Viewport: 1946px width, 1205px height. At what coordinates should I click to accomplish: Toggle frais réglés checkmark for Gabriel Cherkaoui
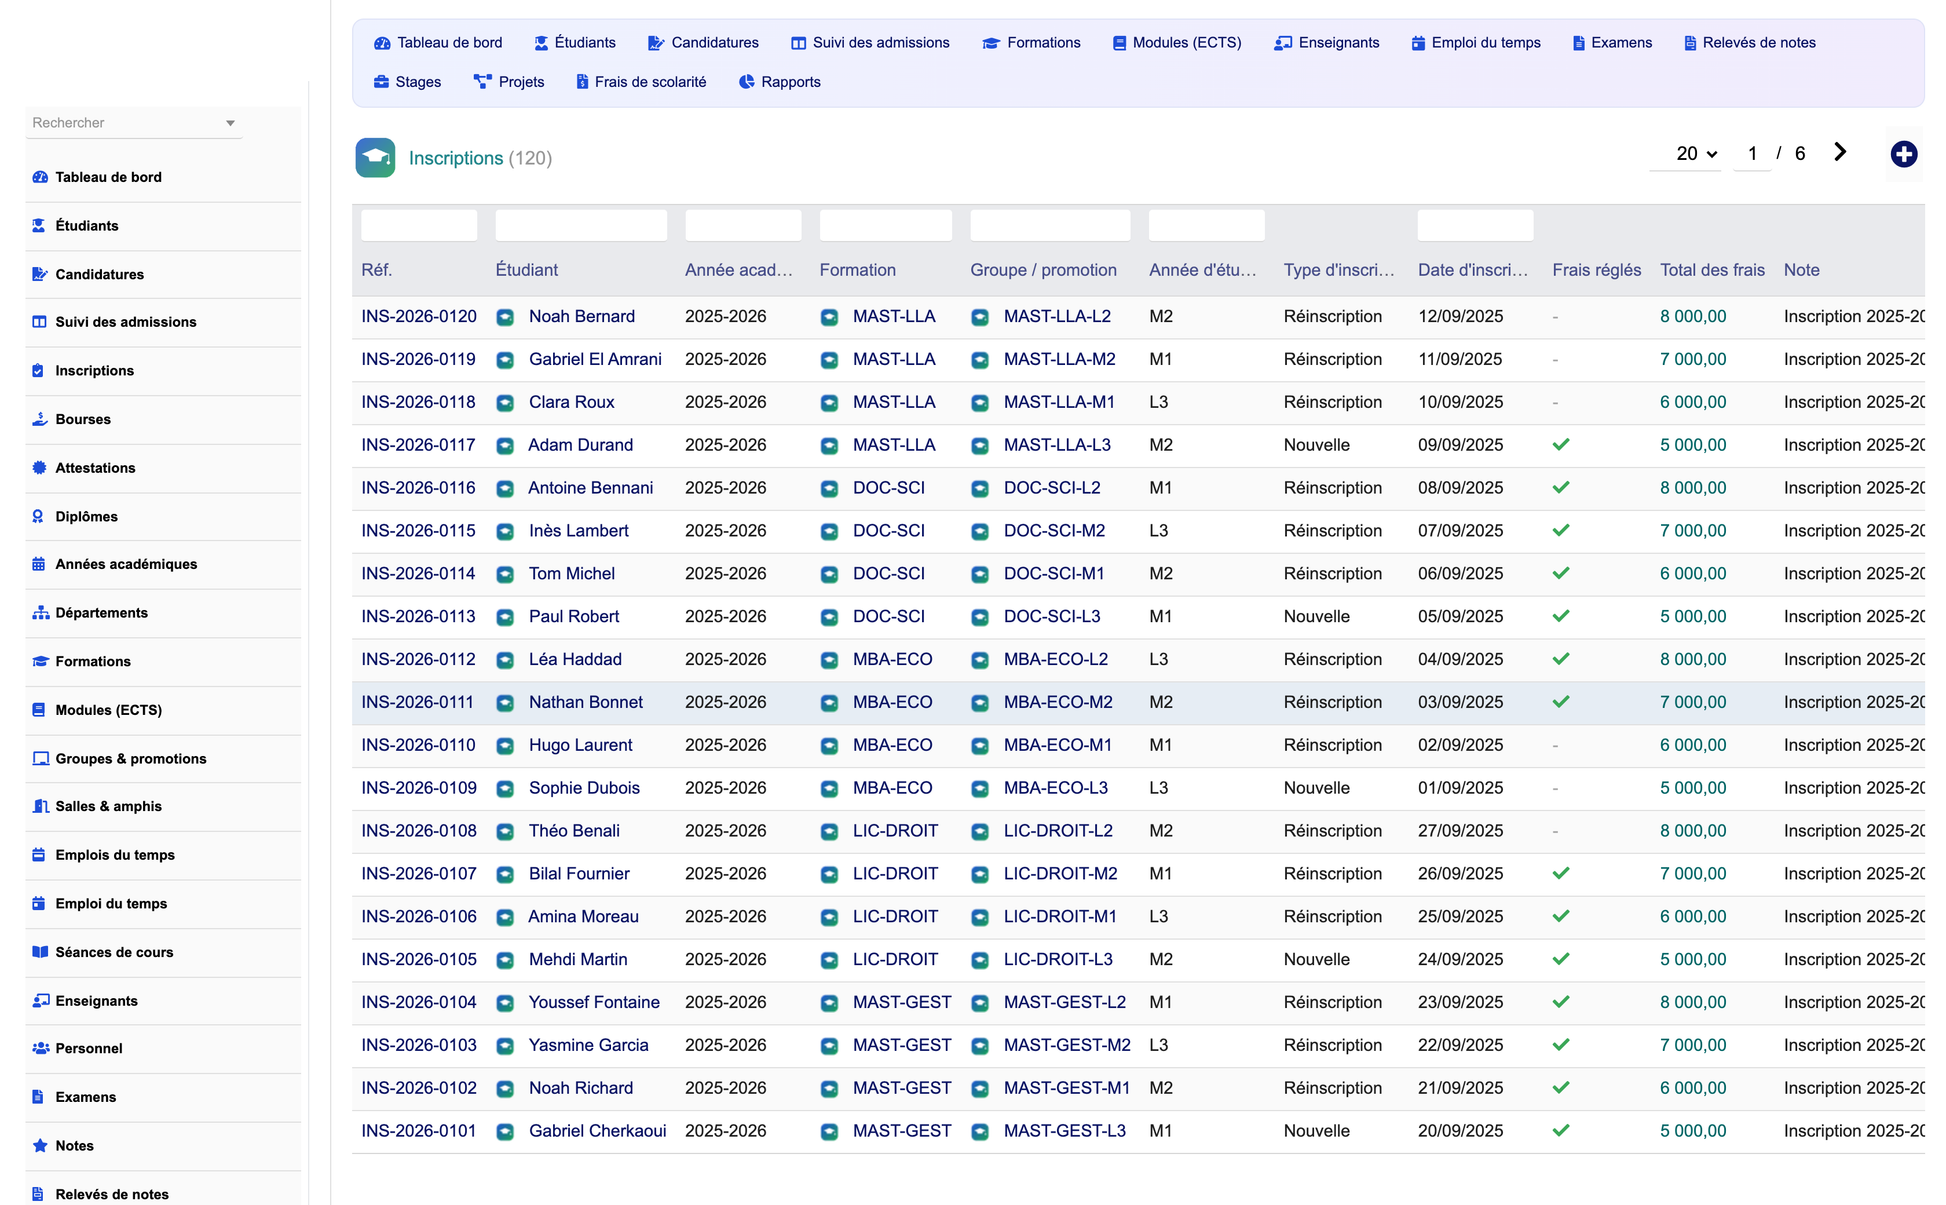pos(1561,1131)
